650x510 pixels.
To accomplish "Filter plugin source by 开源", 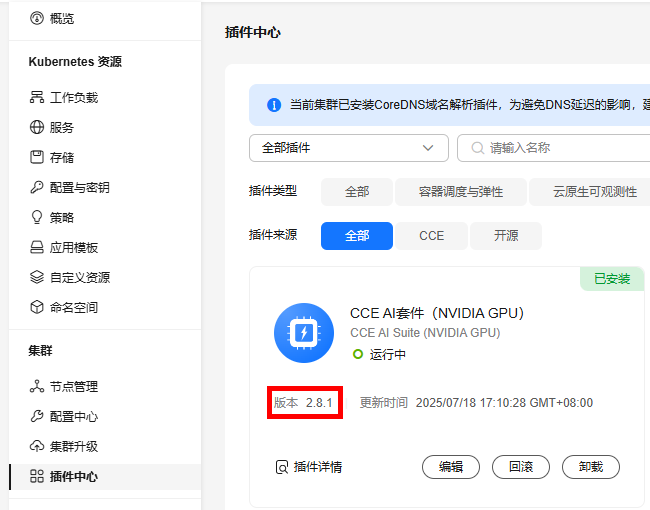I will coord(506,236).
